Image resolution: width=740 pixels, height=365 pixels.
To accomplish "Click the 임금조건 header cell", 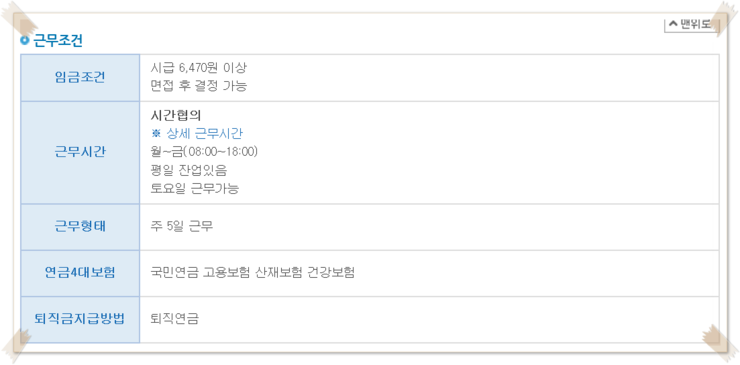I will point(80,77).
